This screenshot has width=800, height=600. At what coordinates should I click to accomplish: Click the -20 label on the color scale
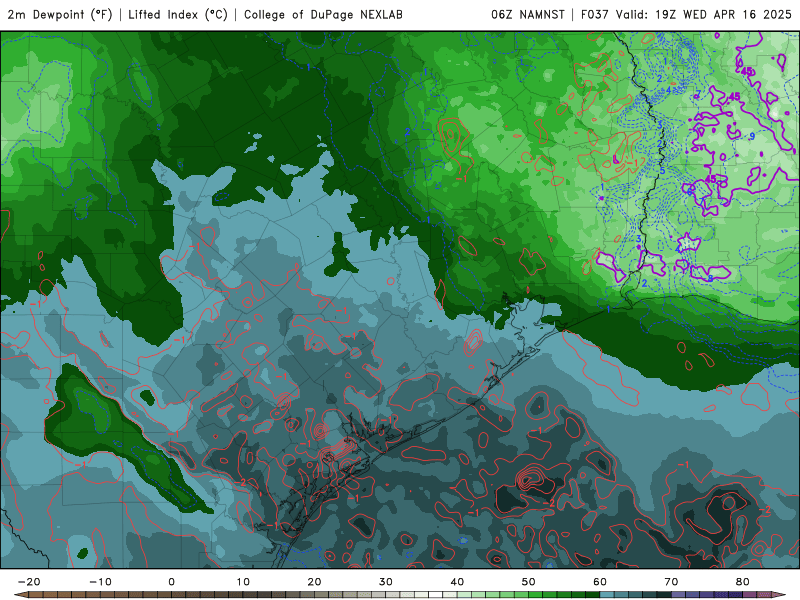click(x=29, y=582)
